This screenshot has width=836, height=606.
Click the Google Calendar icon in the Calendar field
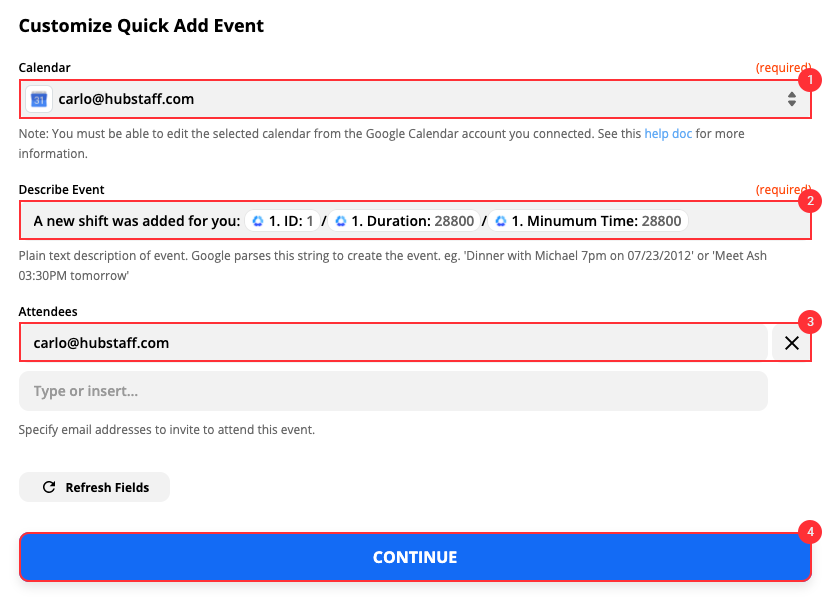(39, 99)
